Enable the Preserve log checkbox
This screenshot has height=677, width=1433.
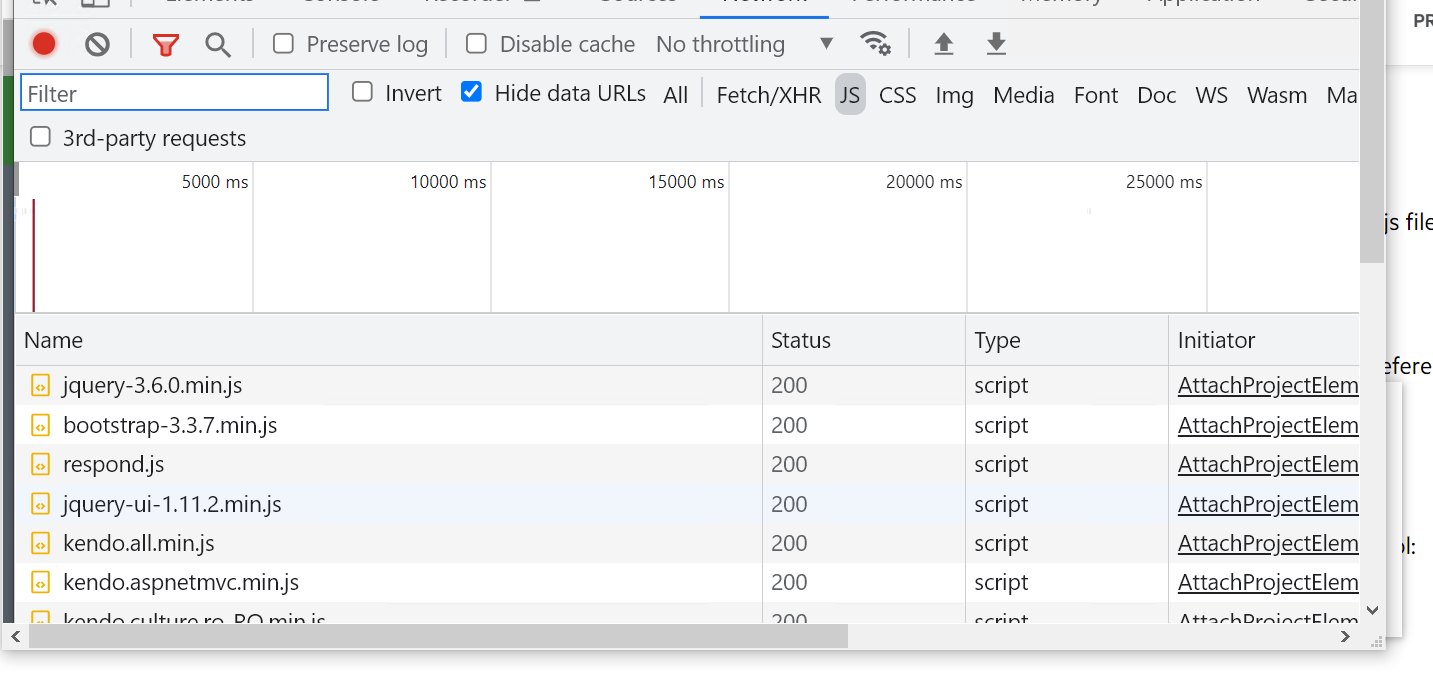(x=284, y=44)
